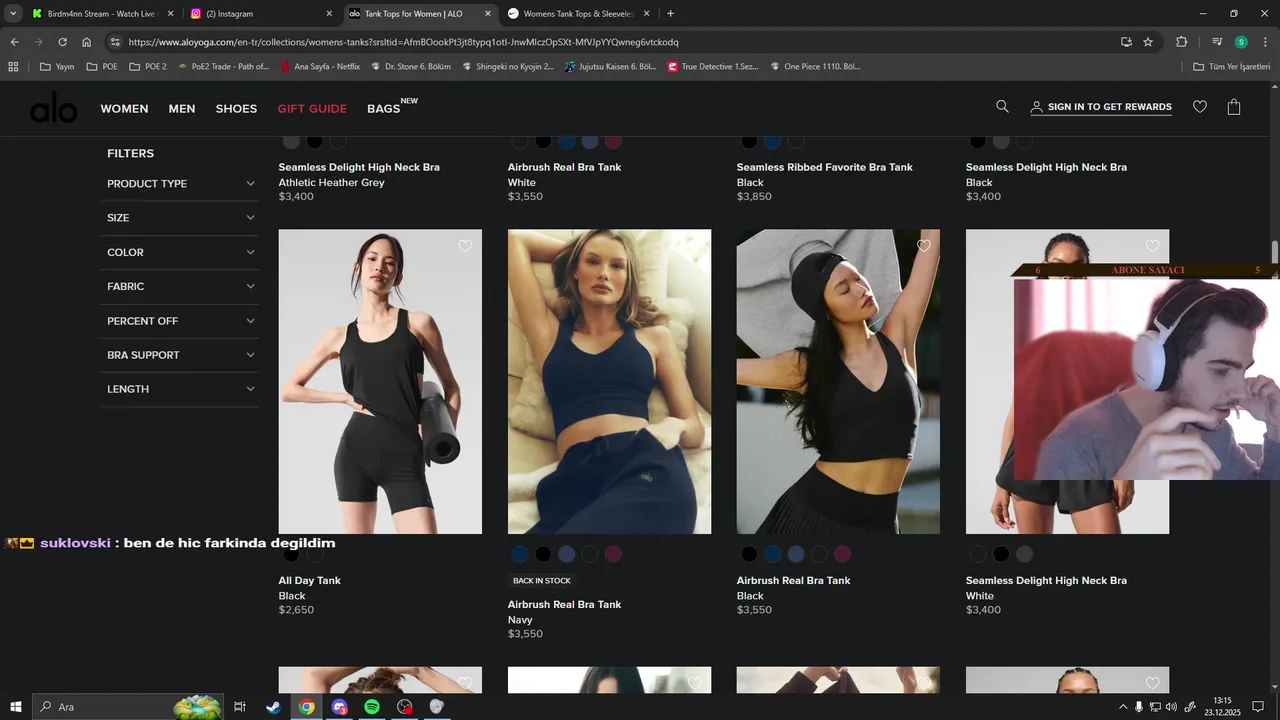Open the Tüm Yer İşaretleri folder
1280x720 pixels.
tap(1232, 67)
